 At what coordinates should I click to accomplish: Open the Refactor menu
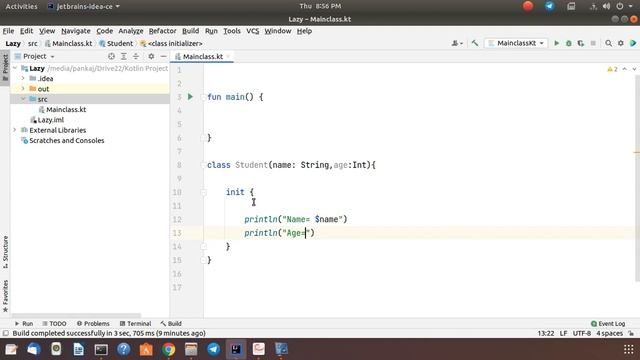pyautogui.click(x=162, y=31)
